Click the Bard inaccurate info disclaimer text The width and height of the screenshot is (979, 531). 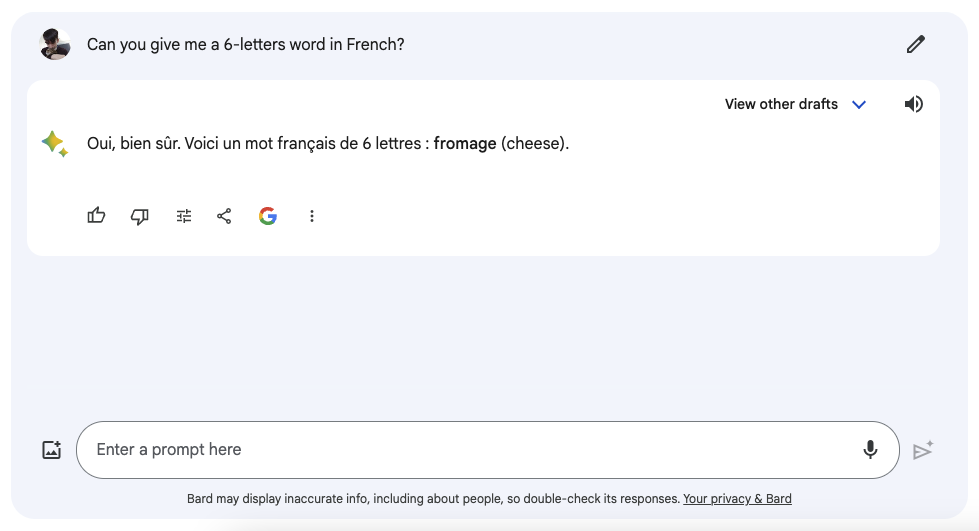click(432, 499)
